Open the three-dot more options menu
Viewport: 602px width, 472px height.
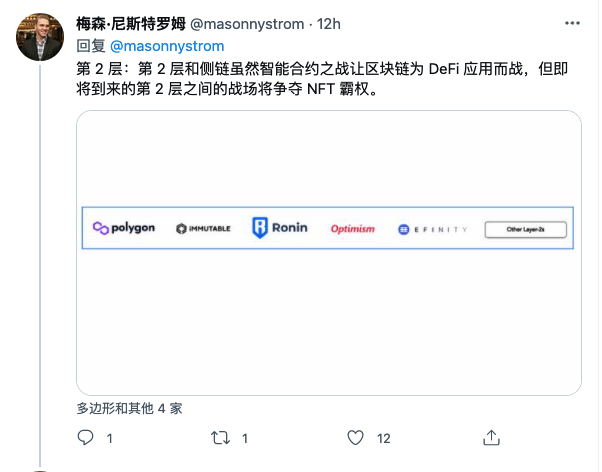(x=572, y=23)
